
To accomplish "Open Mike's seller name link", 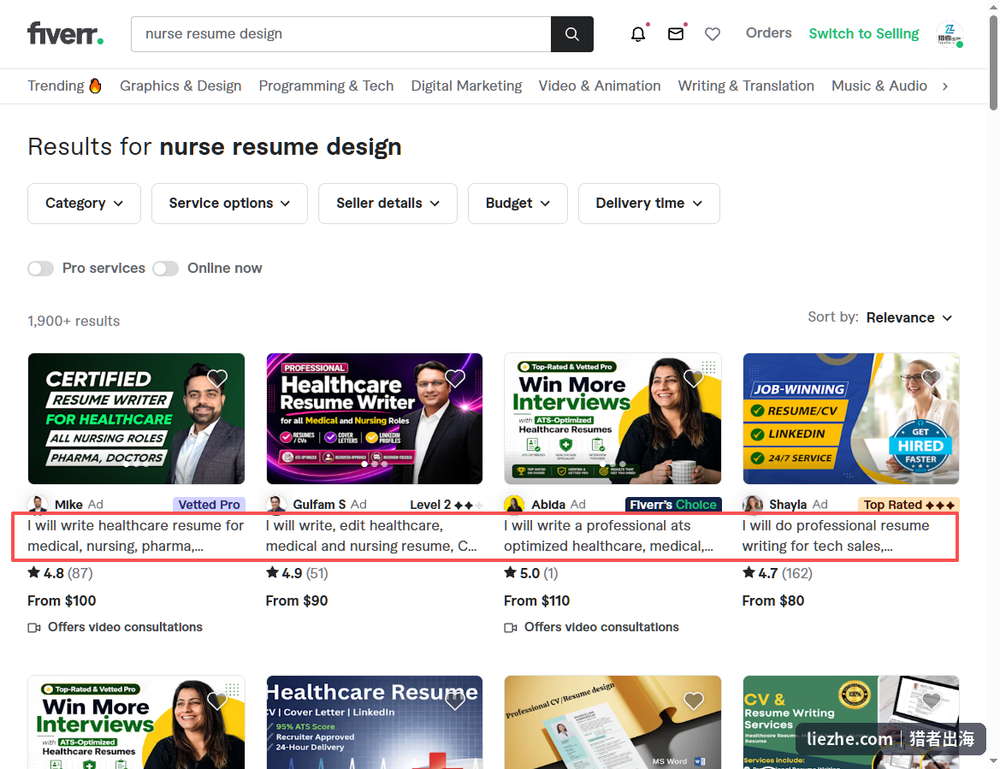I will (x=68, y=504).
